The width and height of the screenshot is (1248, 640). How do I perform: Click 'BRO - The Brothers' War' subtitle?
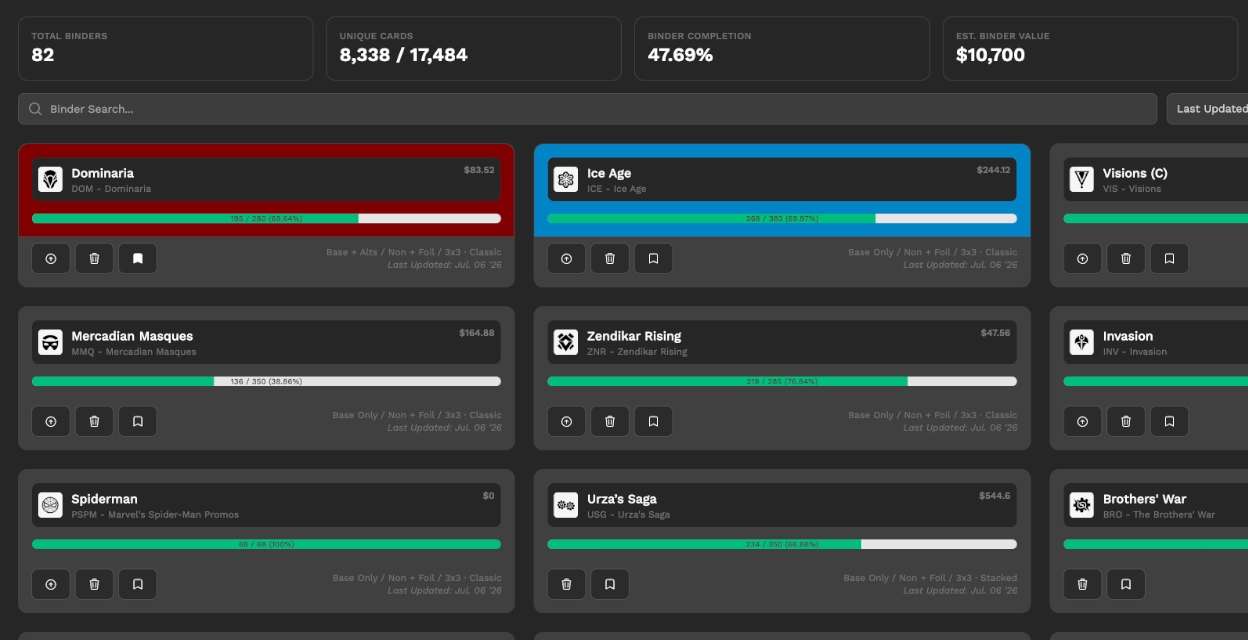(x=1159, y=515)
